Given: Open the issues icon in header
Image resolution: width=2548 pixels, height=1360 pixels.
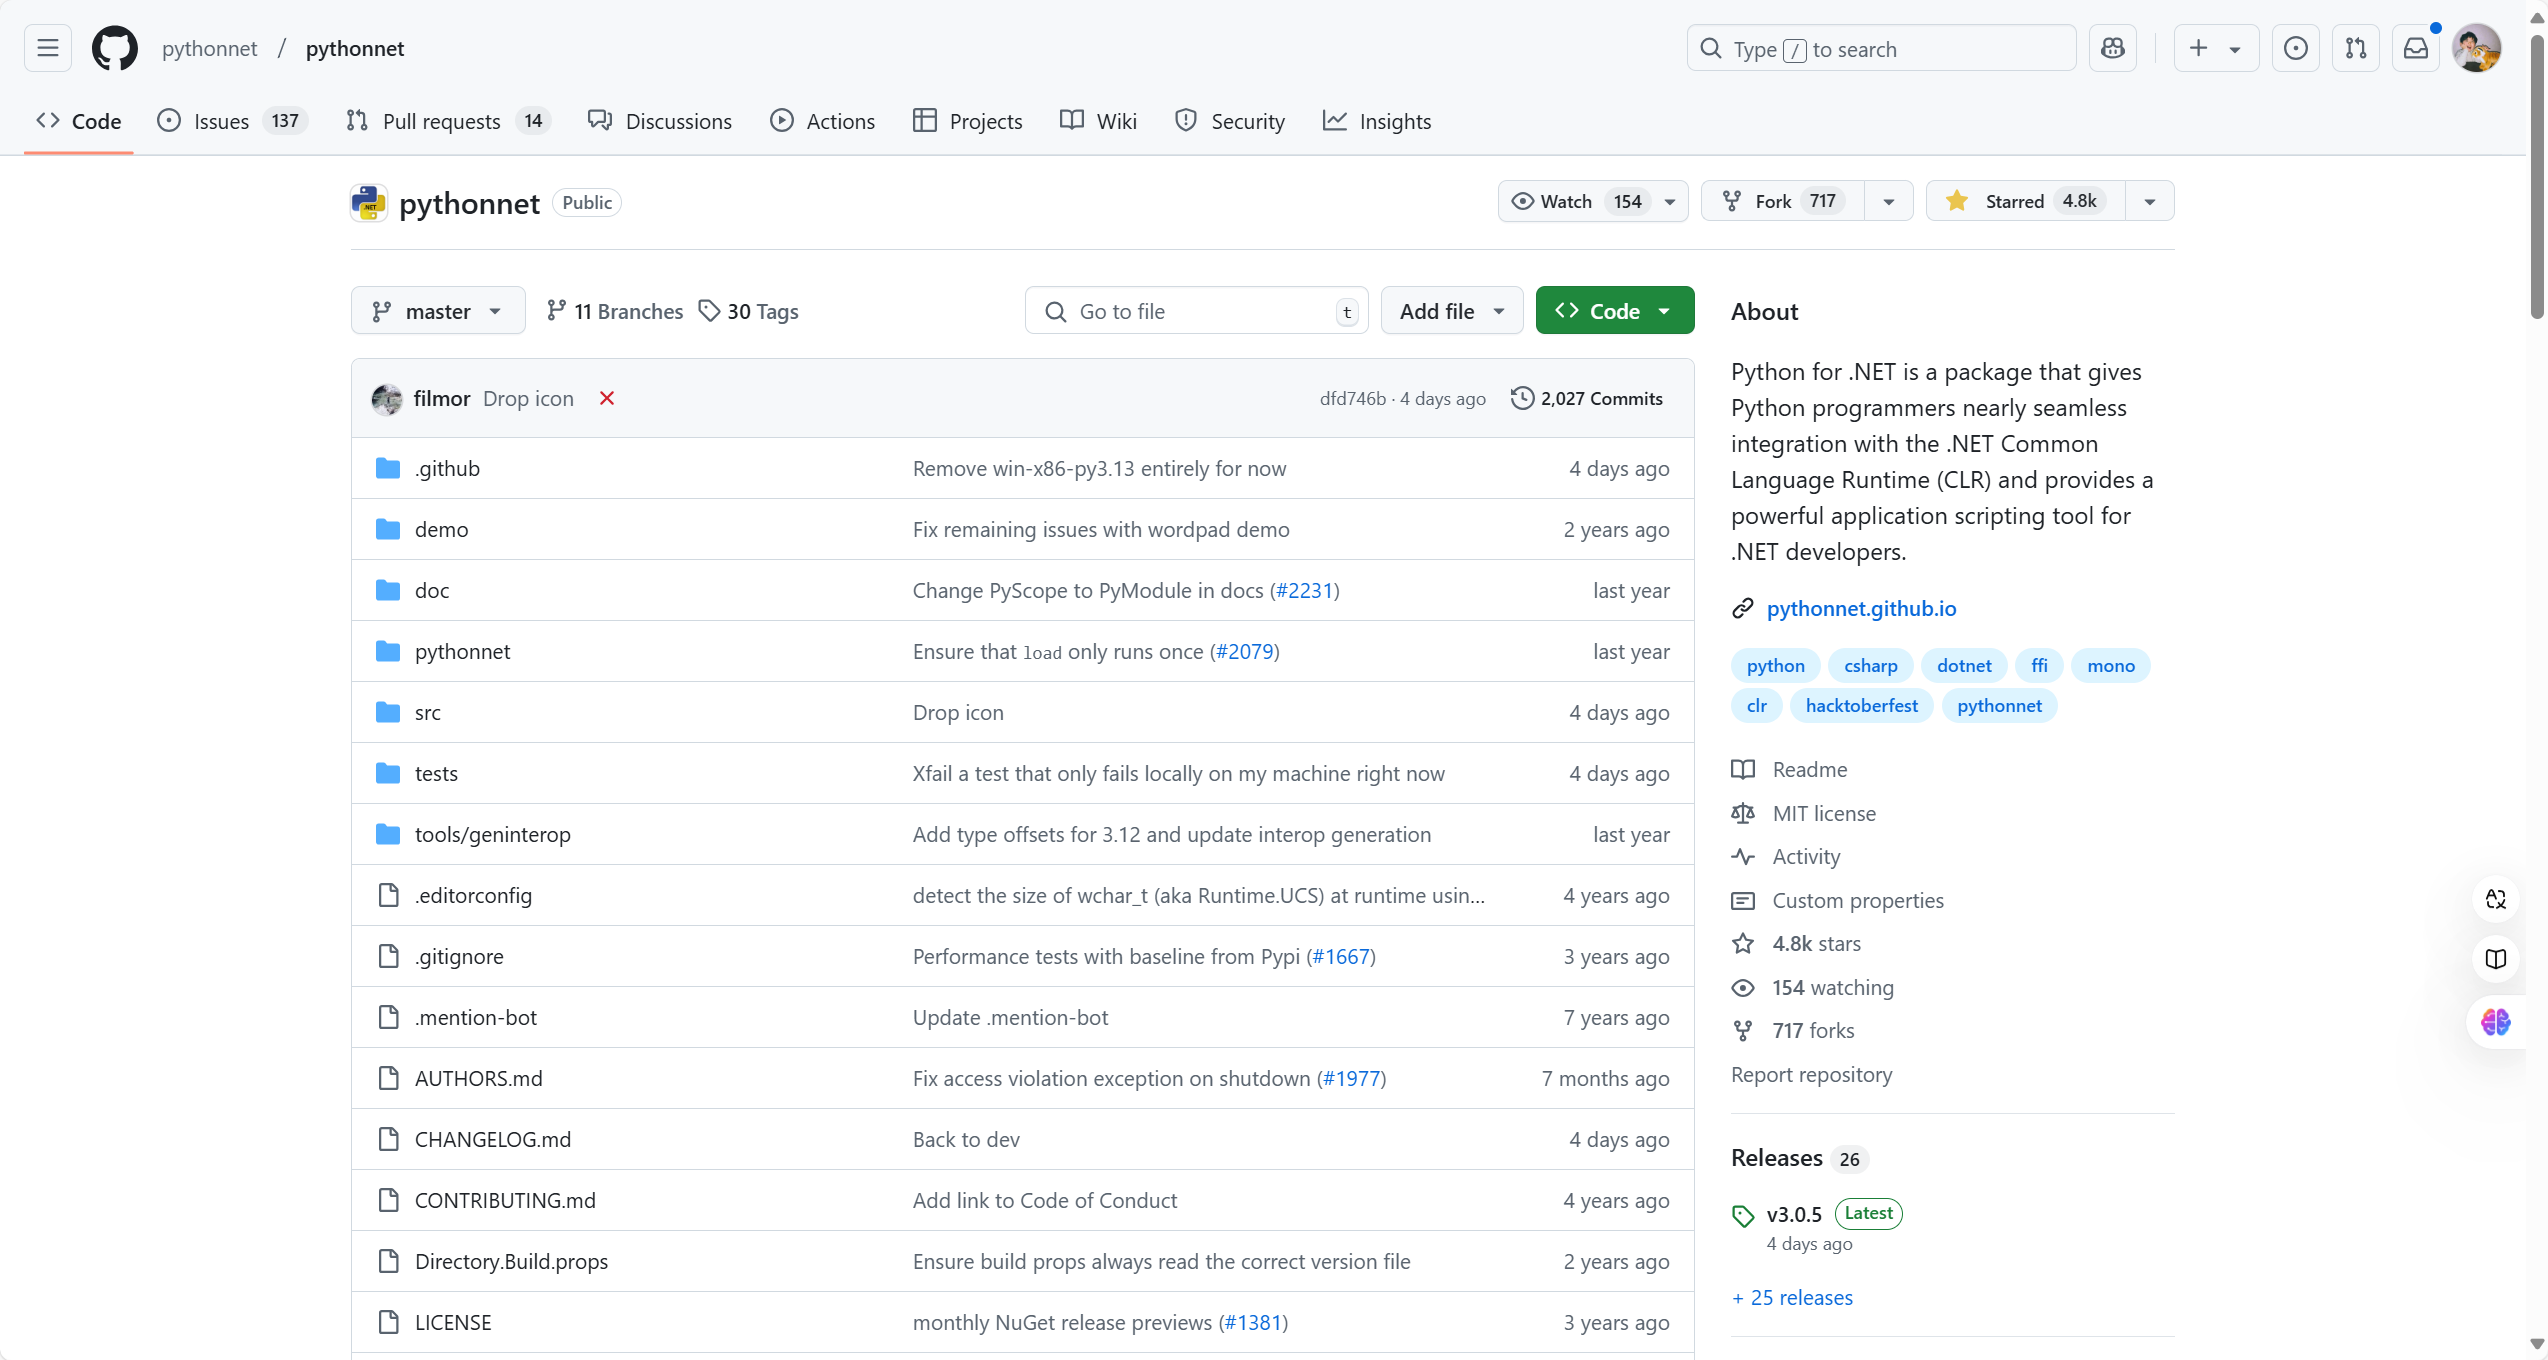Looking at the screenshot, I should click(2296, 48).
